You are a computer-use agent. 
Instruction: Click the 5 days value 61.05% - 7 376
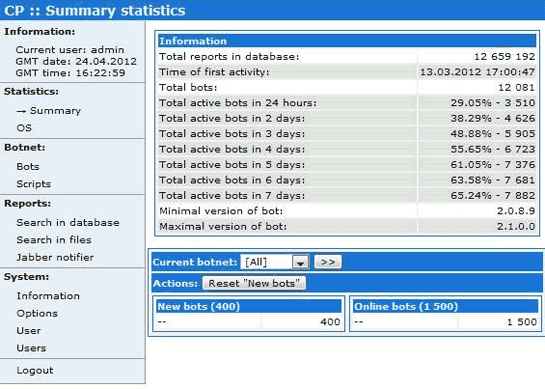tap(493, 164)
